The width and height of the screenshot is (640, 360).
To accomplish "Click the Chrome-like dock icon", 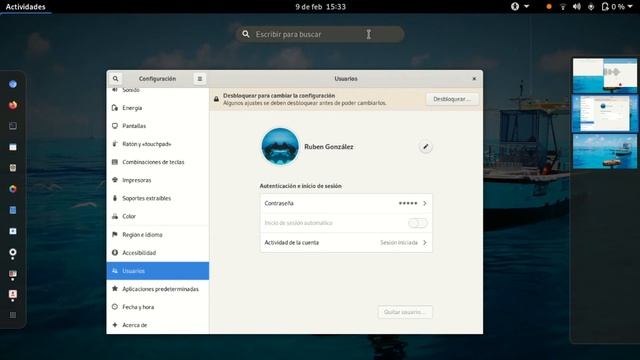I will point(13,189).
